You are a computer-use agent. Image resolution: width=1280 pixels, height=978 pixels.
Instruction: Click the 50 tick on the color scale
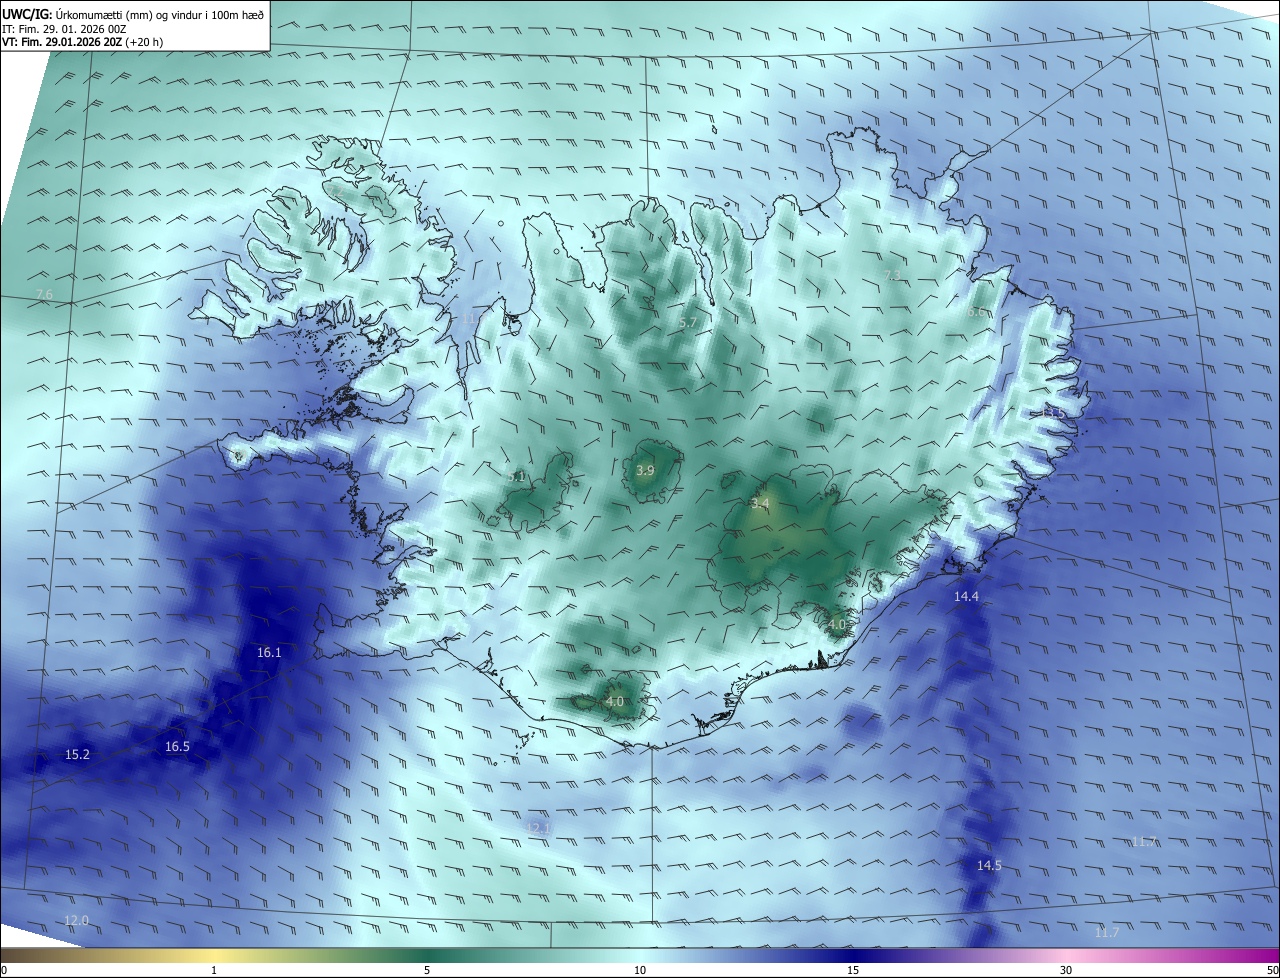pyautogui.click(x=1272, y=970)
